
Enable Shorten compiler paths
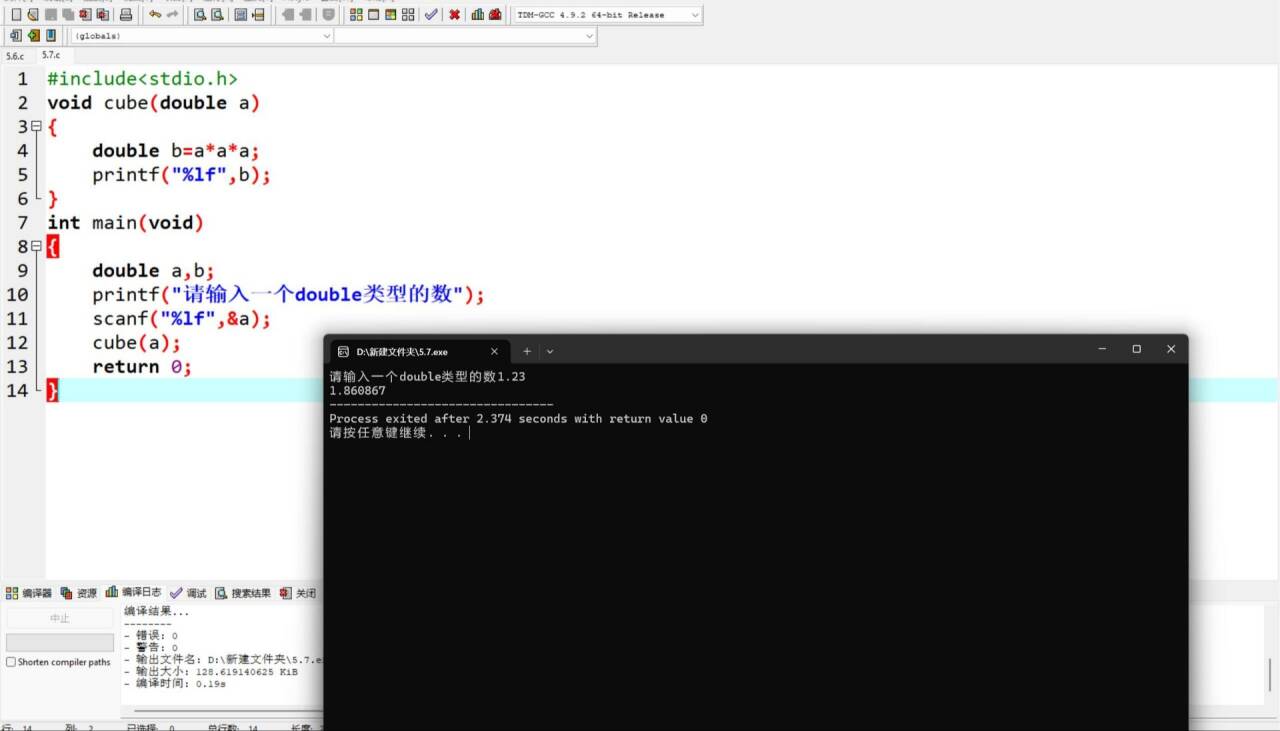point(10,662)
